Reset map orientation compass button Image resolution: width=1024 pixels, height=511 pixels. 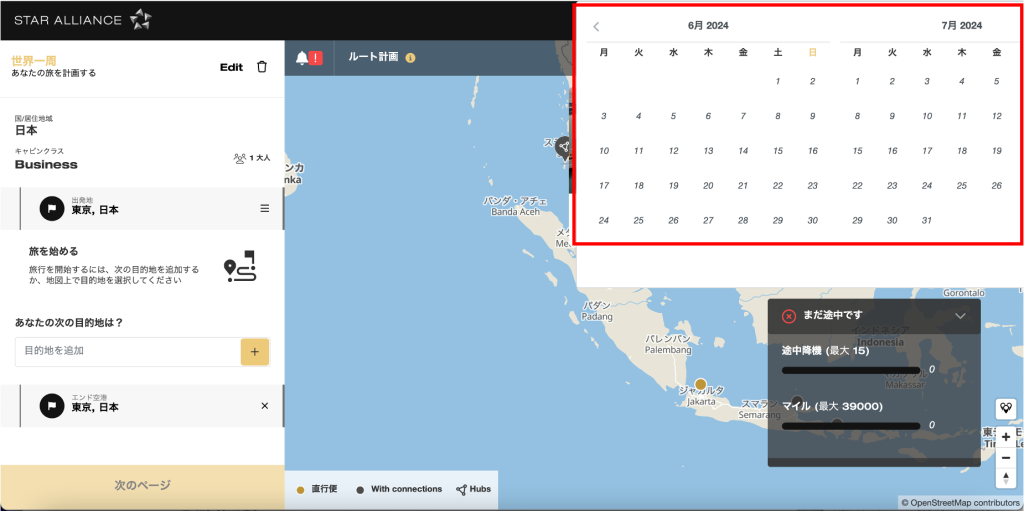[x=1006, y=478]
